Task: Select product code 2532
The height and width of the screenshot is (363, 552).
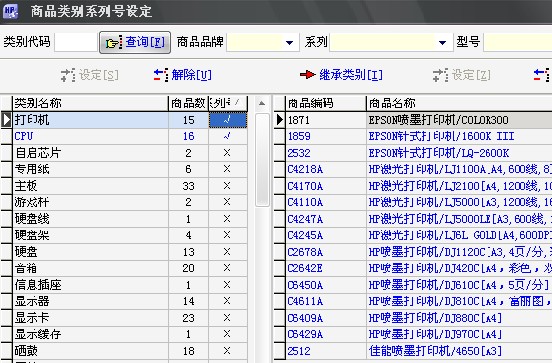Action: (x=326, y=153)
